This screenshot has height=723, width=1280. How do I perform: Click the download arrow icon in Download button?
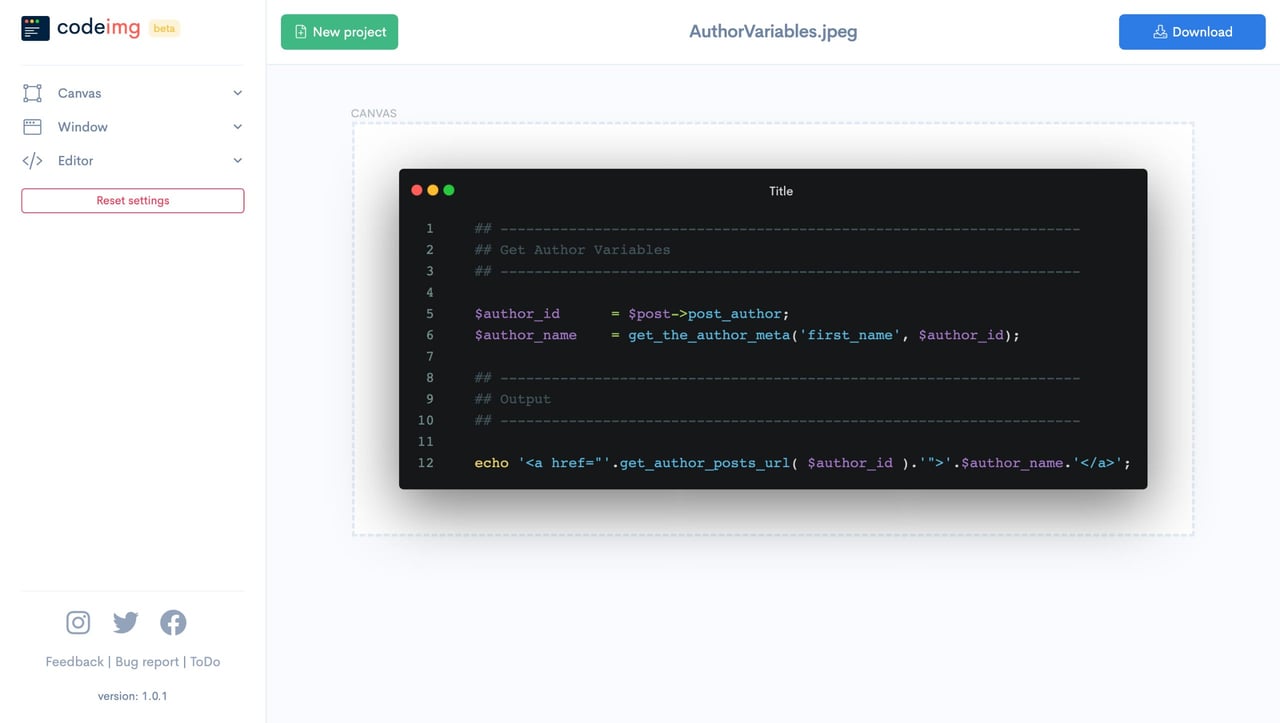tap(1159, 31)
